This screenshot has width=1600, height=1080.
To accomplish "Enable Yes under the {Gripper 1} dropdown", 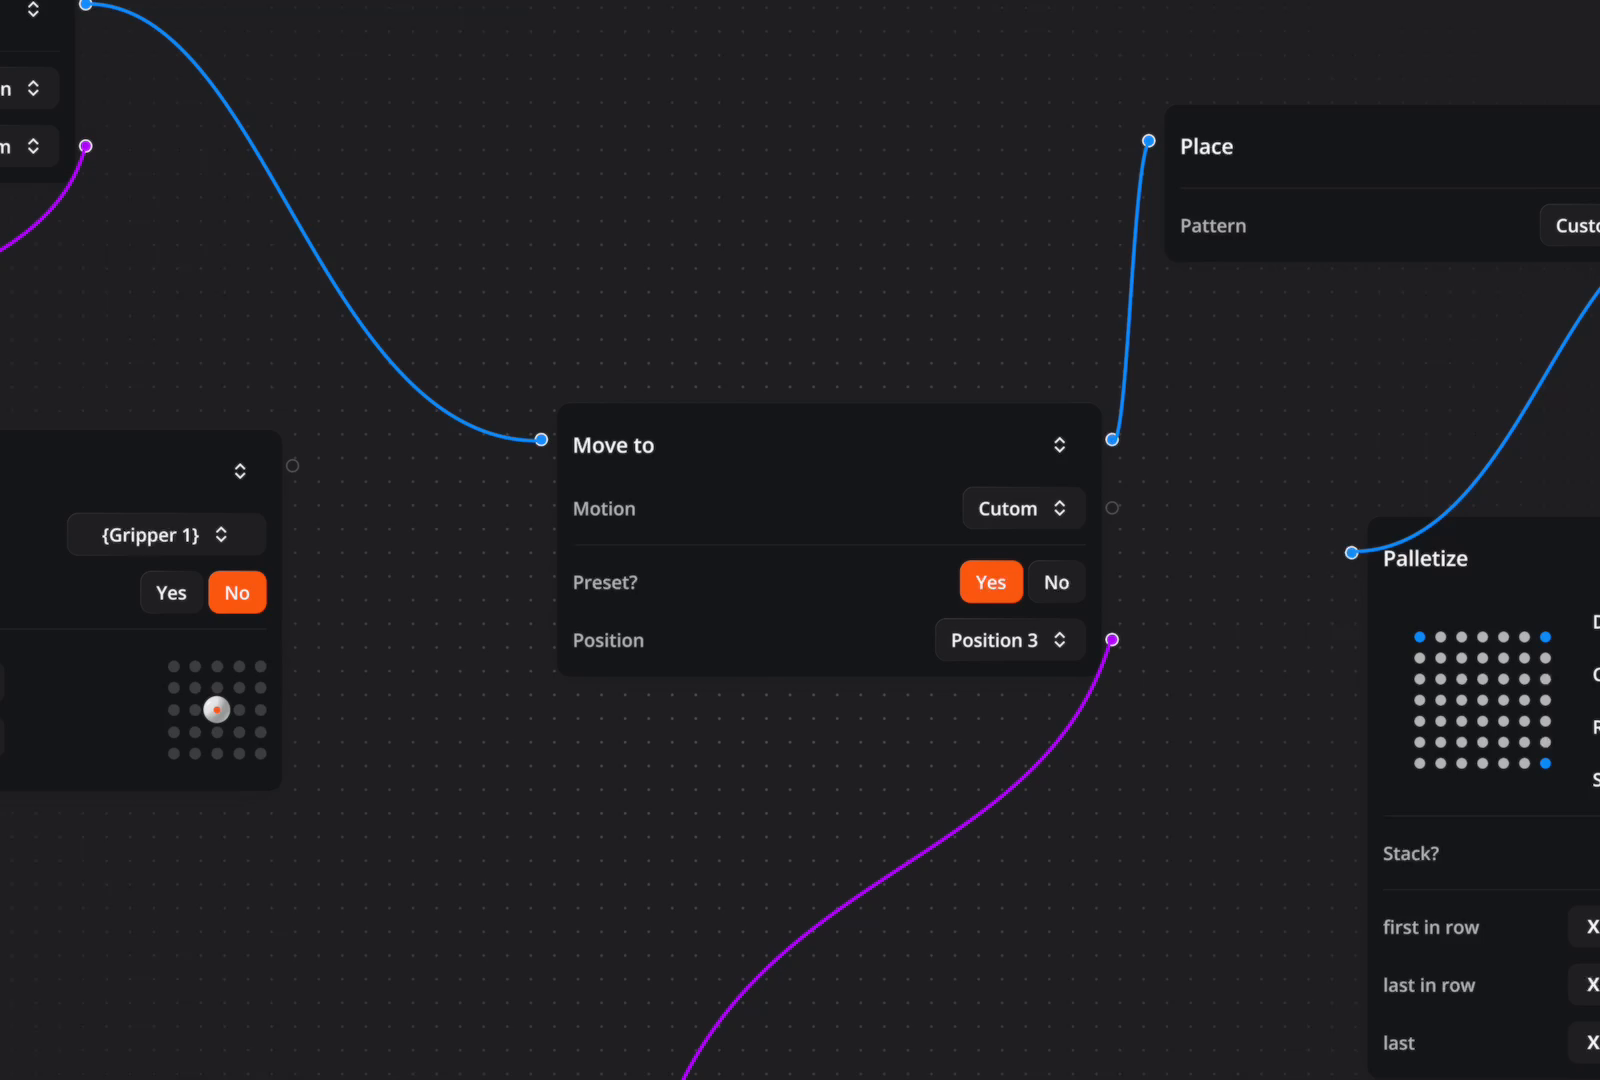I will tap(171, 592).
